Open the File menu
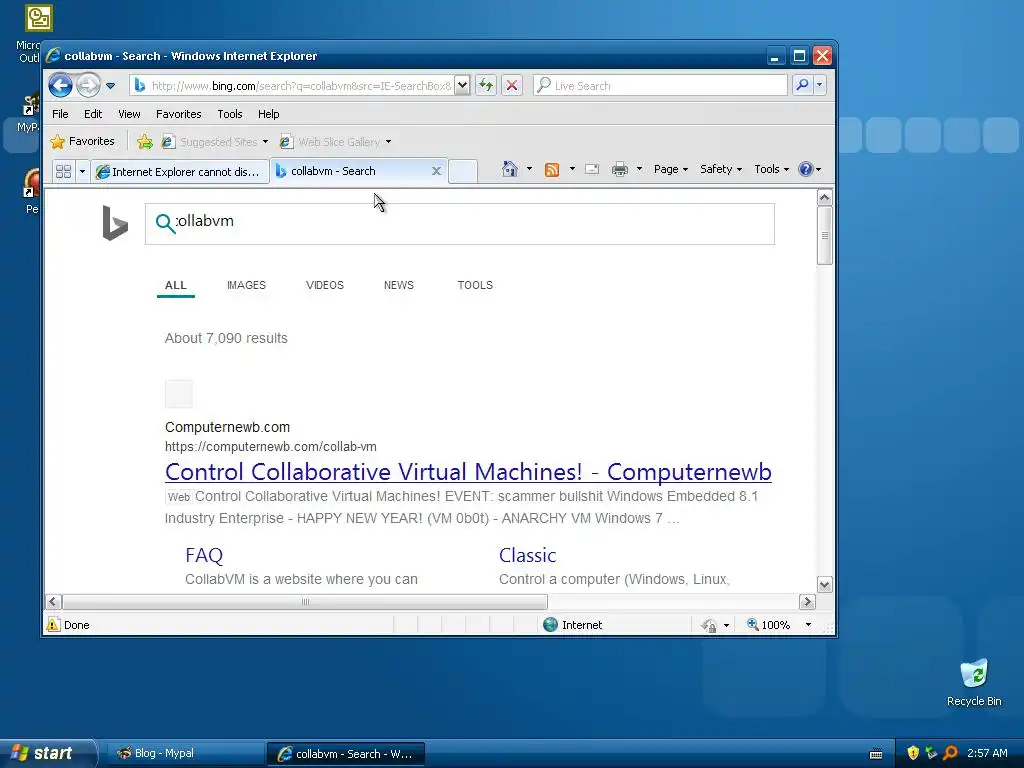Image resolution: width=1024 pixels, height=768 pixels. coord(60,114)
